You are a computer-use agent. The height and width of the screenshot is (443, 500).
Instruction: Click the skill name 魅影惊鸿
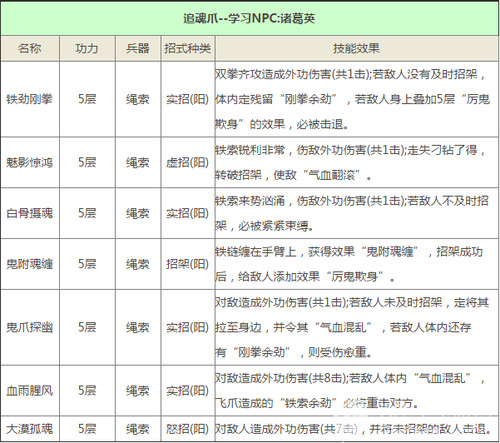tap(30, 162)
